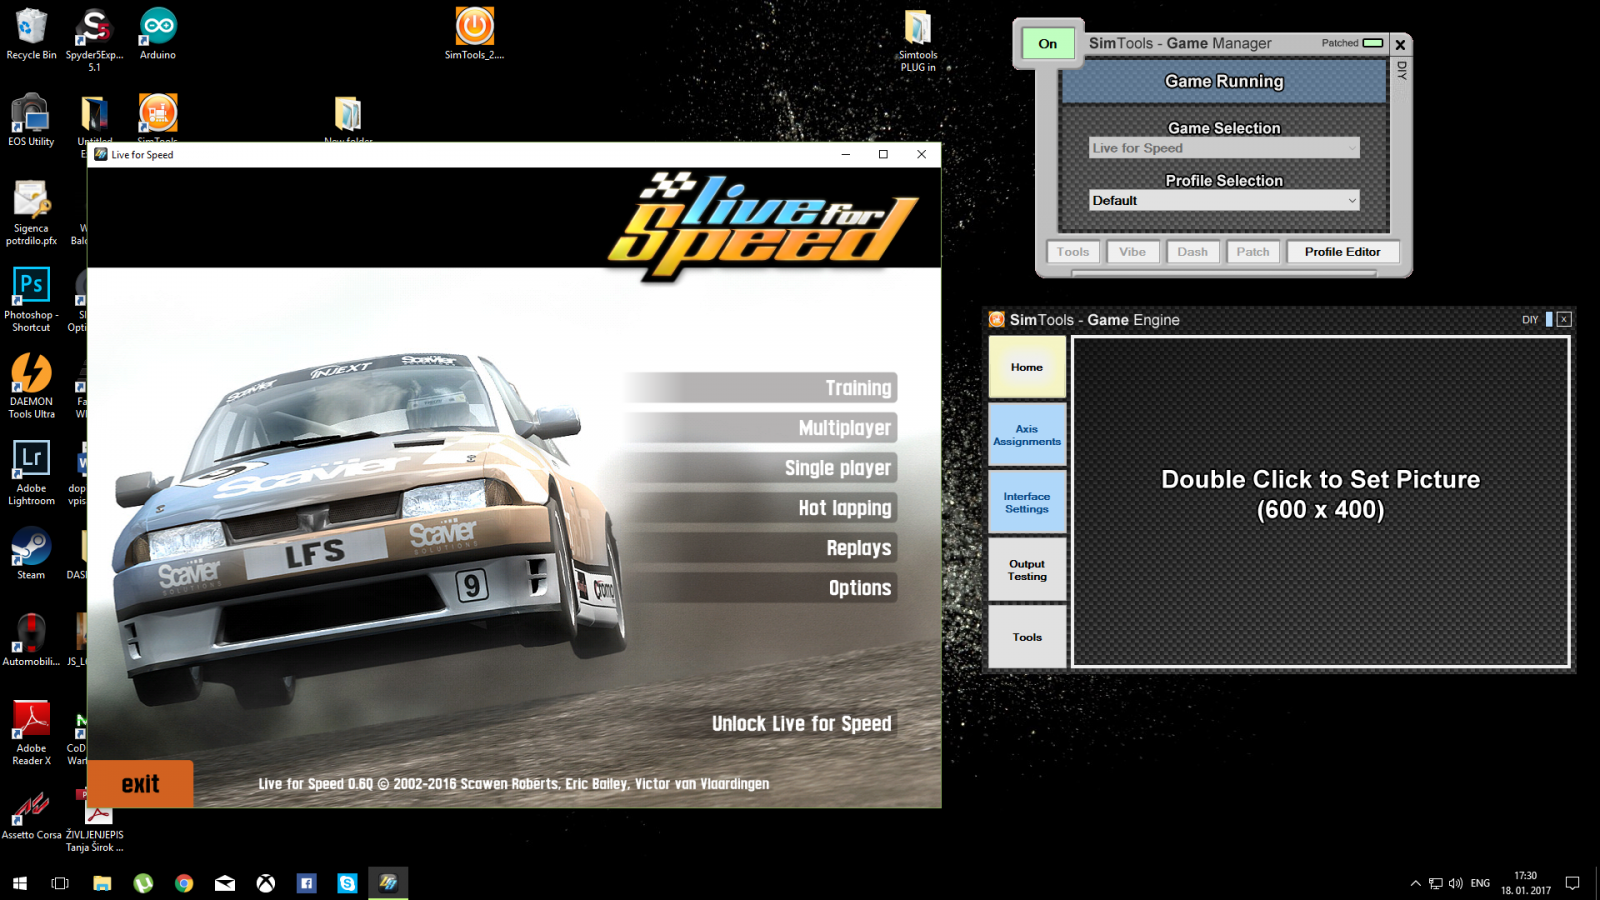Open the SimTools_2 desktop icon
The image size is (1600, 900).
(474, 34)
